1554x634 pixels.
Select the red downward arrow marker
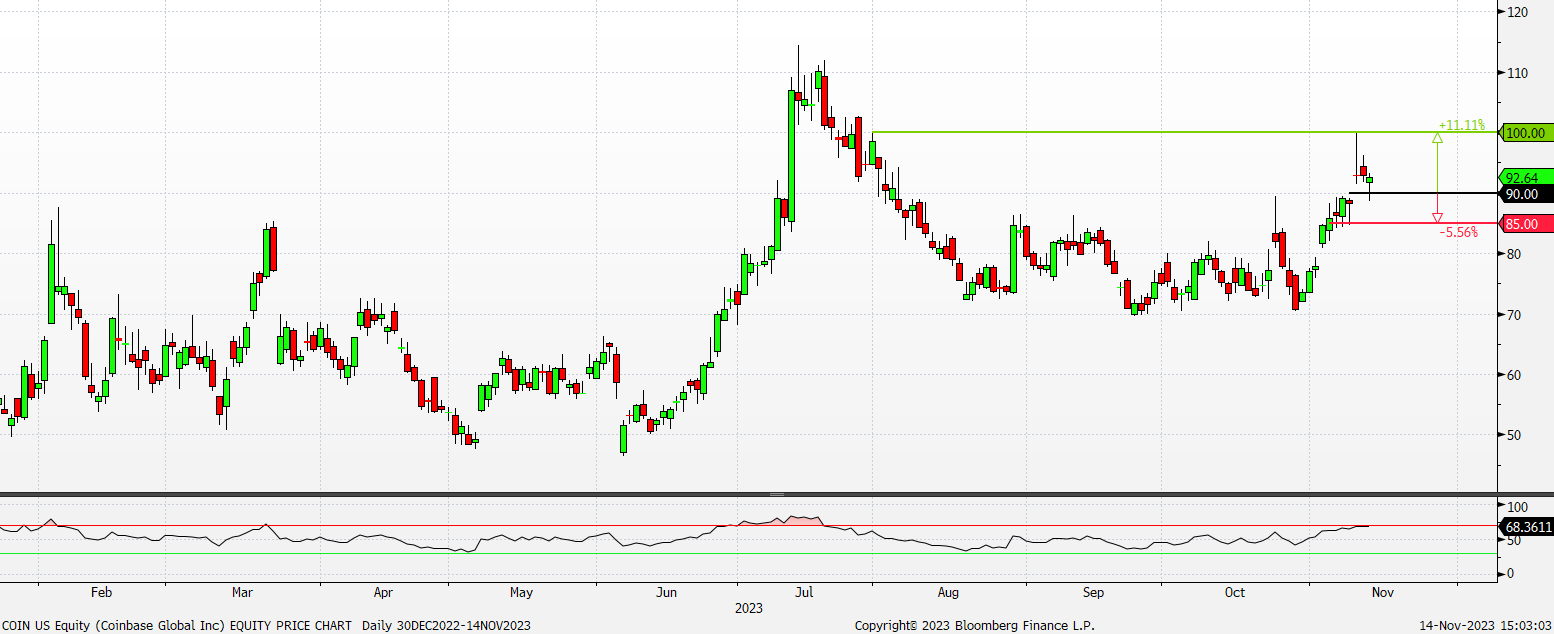[1437, 218]
